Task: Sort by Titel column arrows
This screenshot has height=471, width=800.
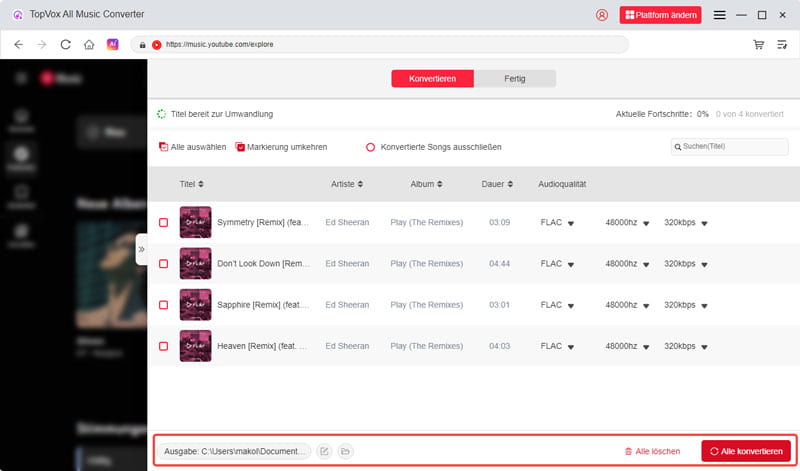Action: click(201, 184)
